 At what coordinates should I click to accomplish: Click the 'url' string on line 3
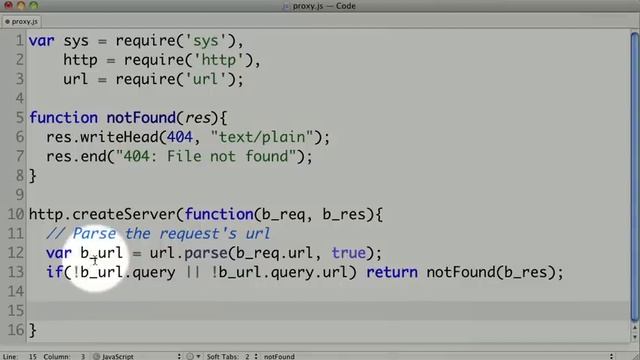205,79
